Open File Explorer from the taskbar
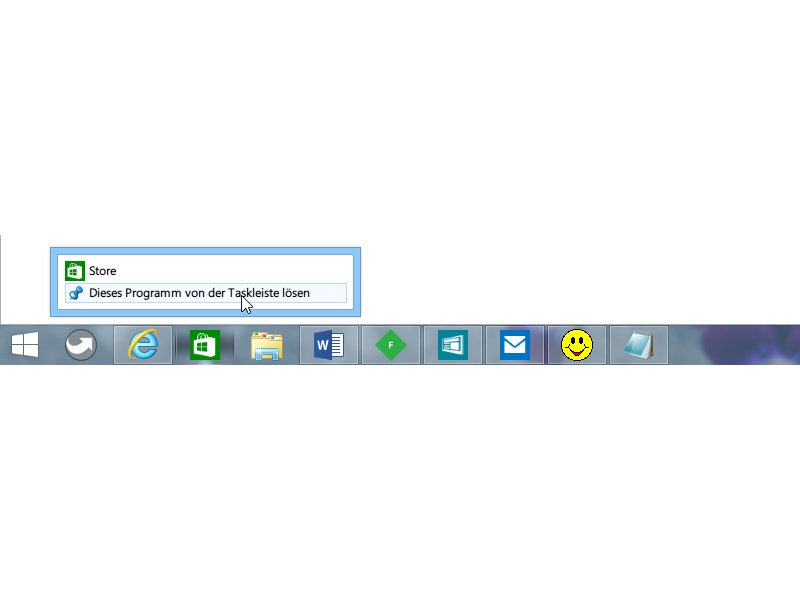This screenshot has width=800, height=600. pos(267,345)
